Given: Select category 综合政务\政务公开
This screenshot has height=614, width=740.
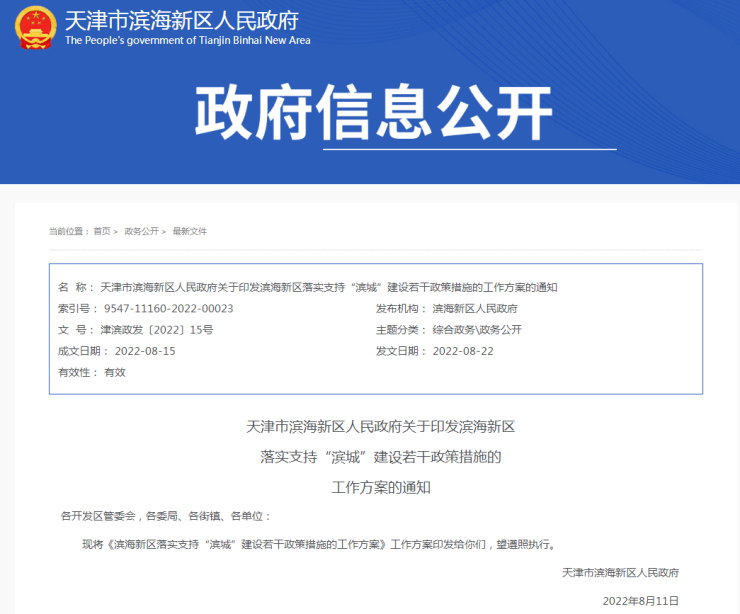Looking at the screenshot, I should 477,330.
